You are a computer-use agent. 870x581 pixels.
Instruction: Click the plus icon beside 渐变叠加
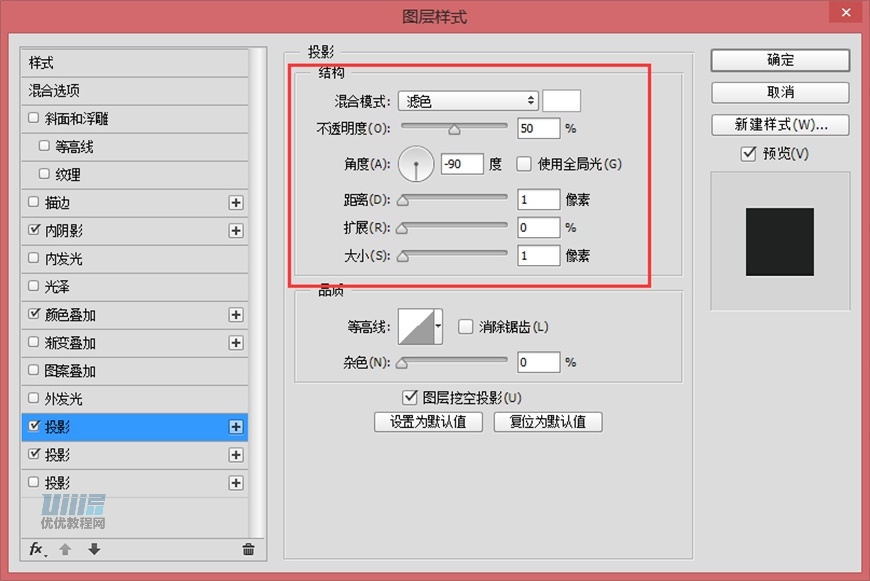point(236,343)
